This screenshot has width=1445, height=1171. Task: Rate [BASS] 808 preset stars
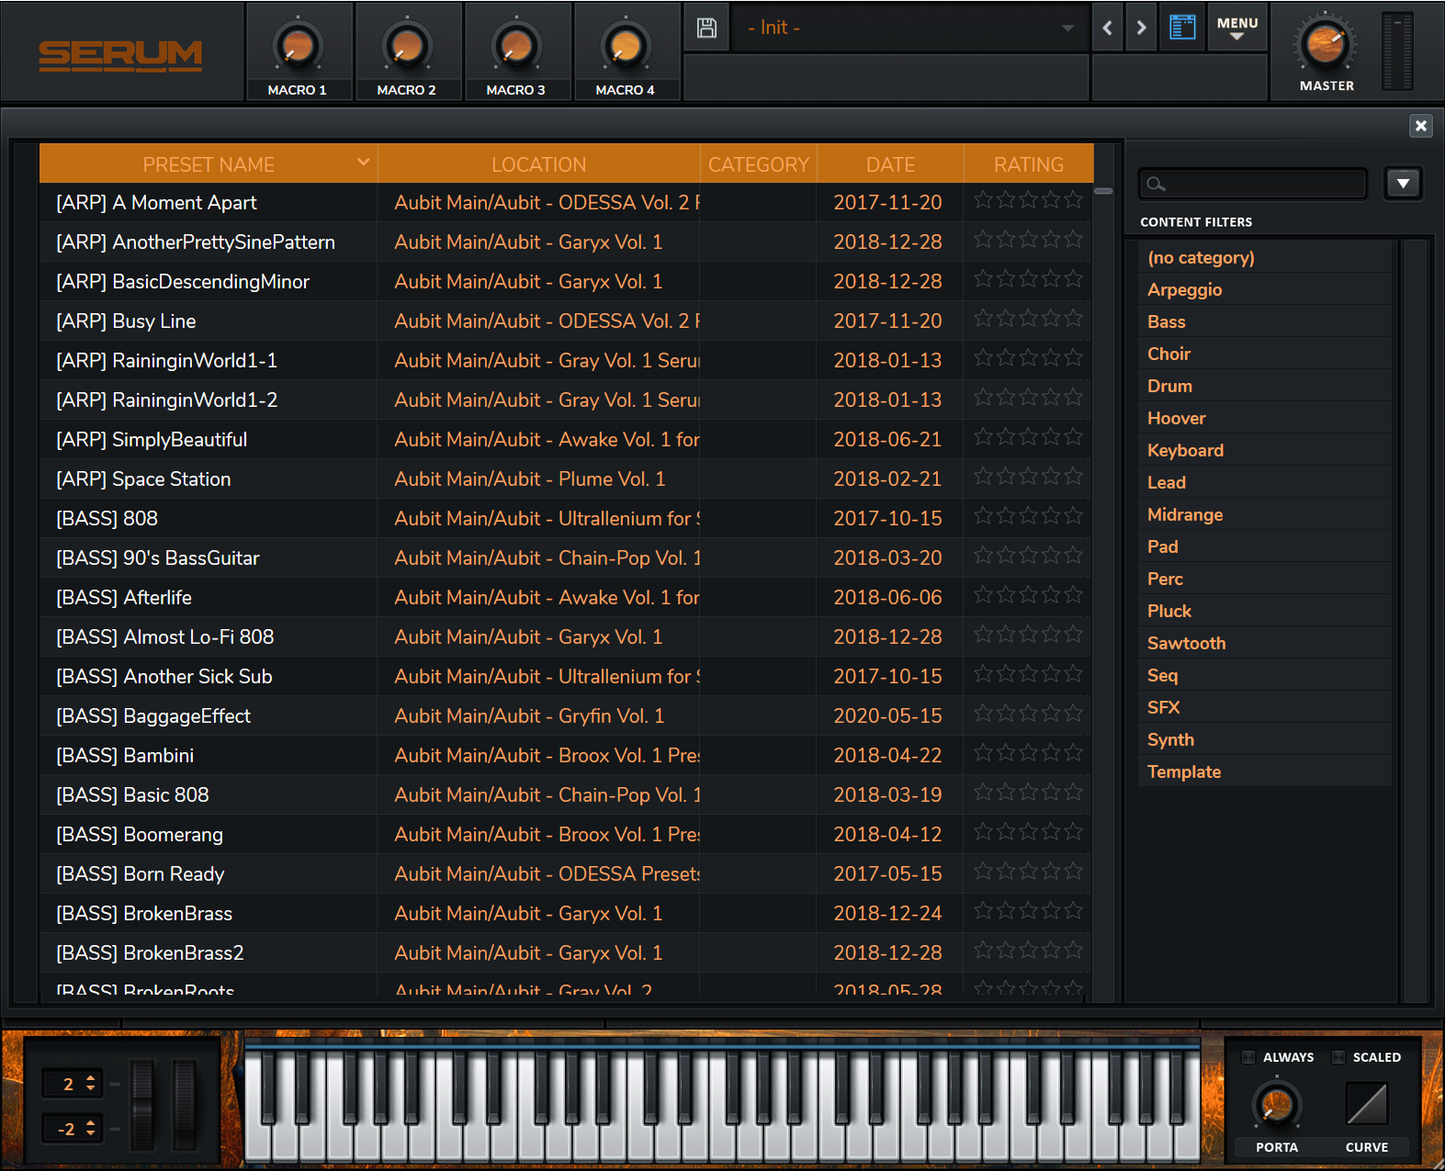click(1028, 516)
